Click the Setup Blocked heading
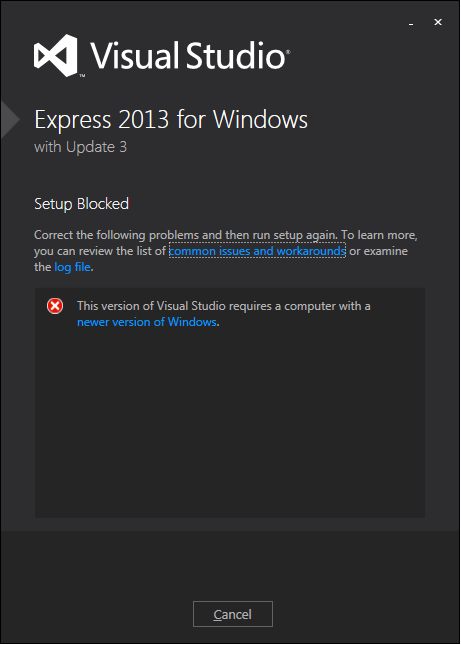Image resolution: width=461 pixels, height=645 pixels. pyautogui.click(x=81, y=204)
